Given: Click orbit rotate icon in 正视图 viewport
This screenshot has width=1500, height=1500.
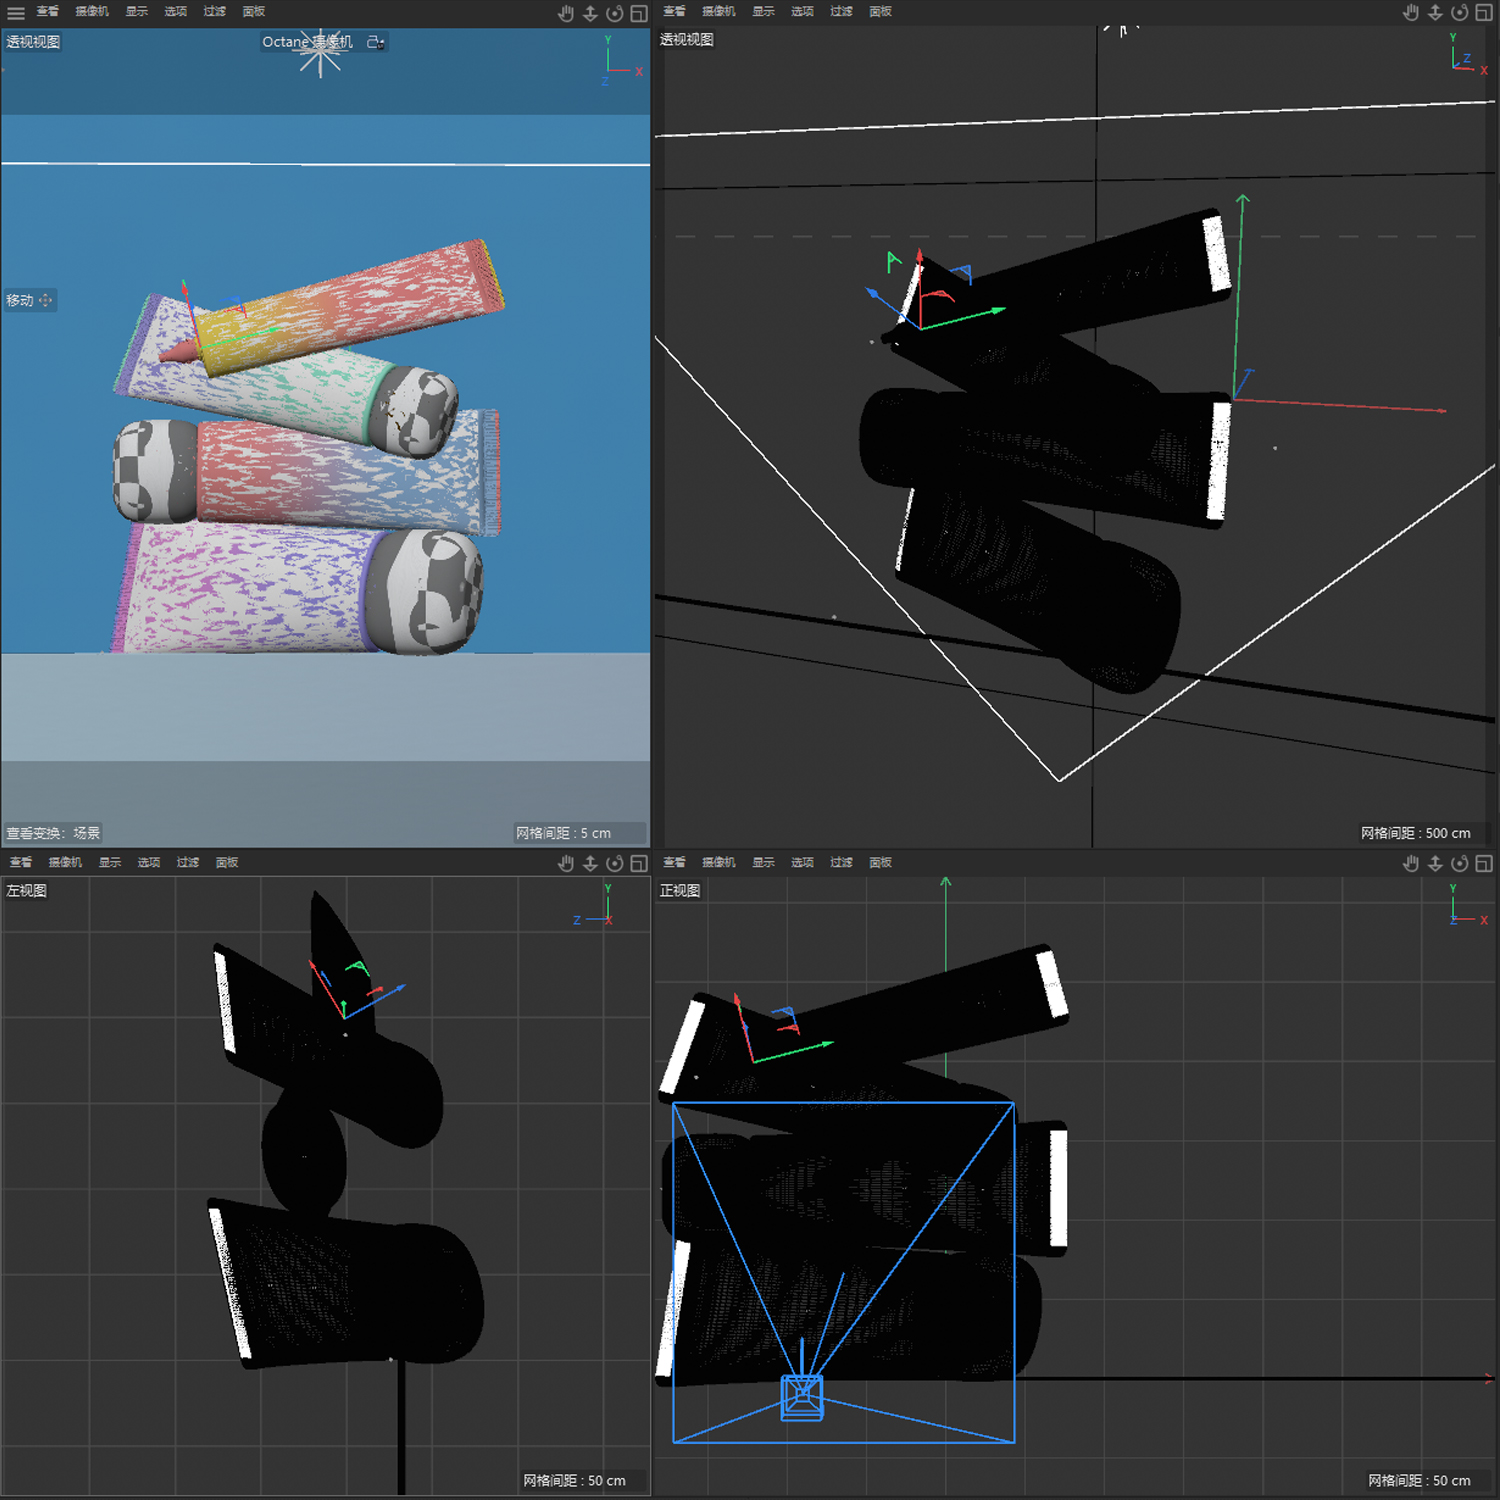Looking at the screenshot, I should coord(1459,863).
